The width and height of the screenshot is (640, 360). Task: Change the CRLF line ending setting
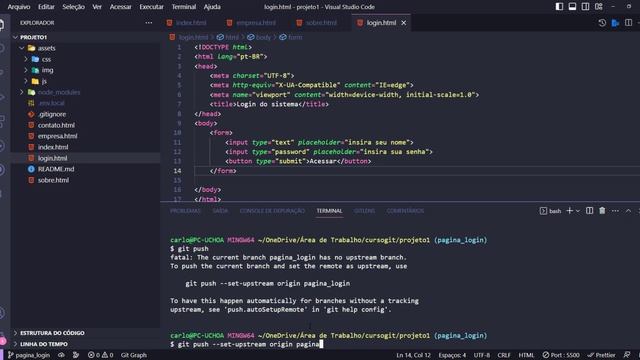point(504,355)
